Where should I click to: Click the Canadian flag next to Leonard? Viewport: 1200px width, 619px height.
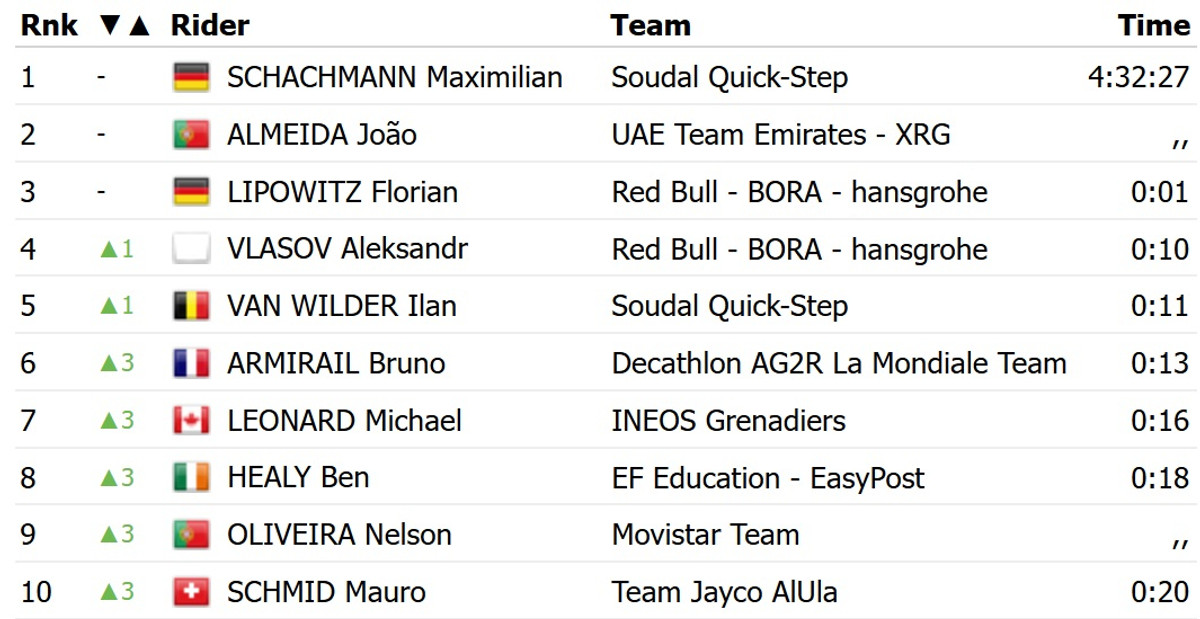pyautogui.click(x=191, y=420)
